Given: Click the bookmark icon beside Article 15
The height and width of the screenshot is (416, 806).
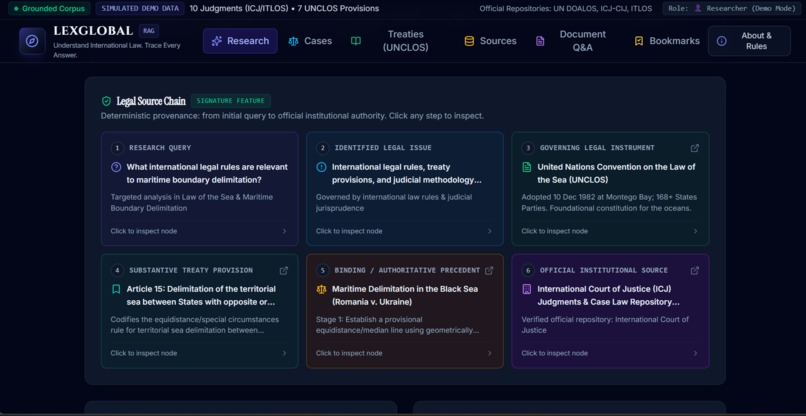Looking at the screenshot, I should pos(116,289).
